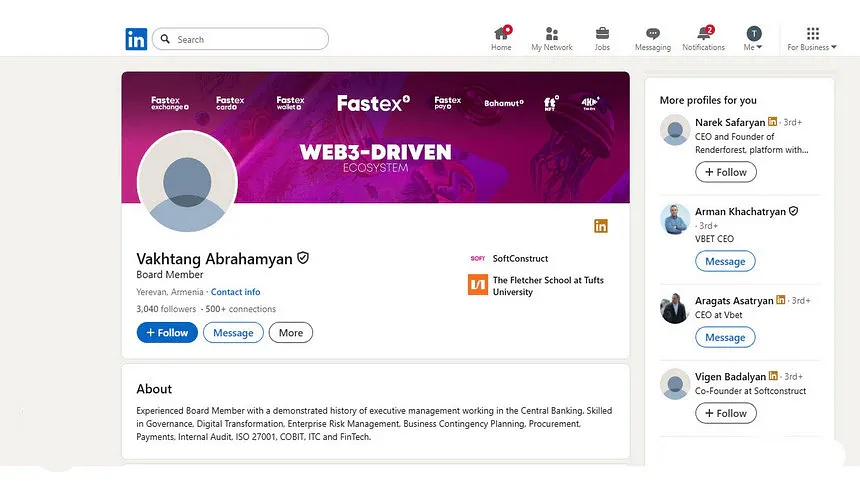Click the Board Member headline text
Image resolution: width=860 pixels, height=484 pixels.
(x=169, y=274)
